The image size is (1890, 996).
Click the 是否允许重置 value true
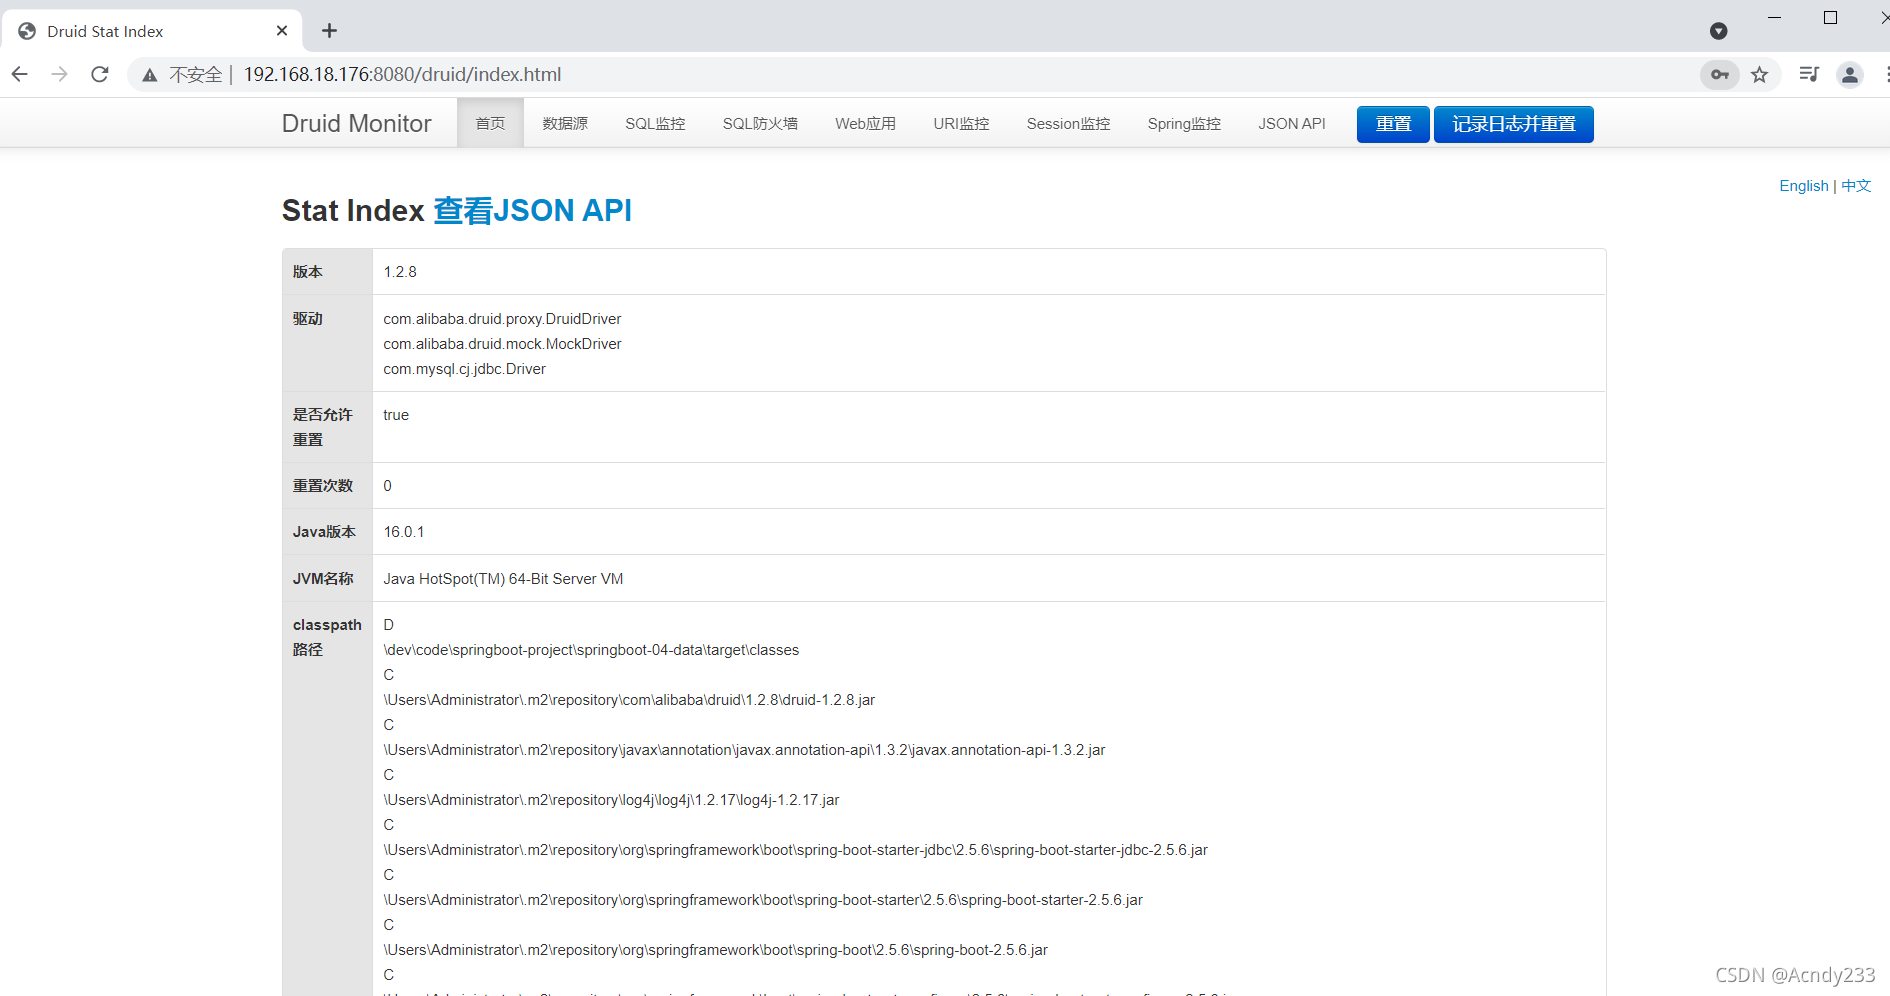[396, 415]
